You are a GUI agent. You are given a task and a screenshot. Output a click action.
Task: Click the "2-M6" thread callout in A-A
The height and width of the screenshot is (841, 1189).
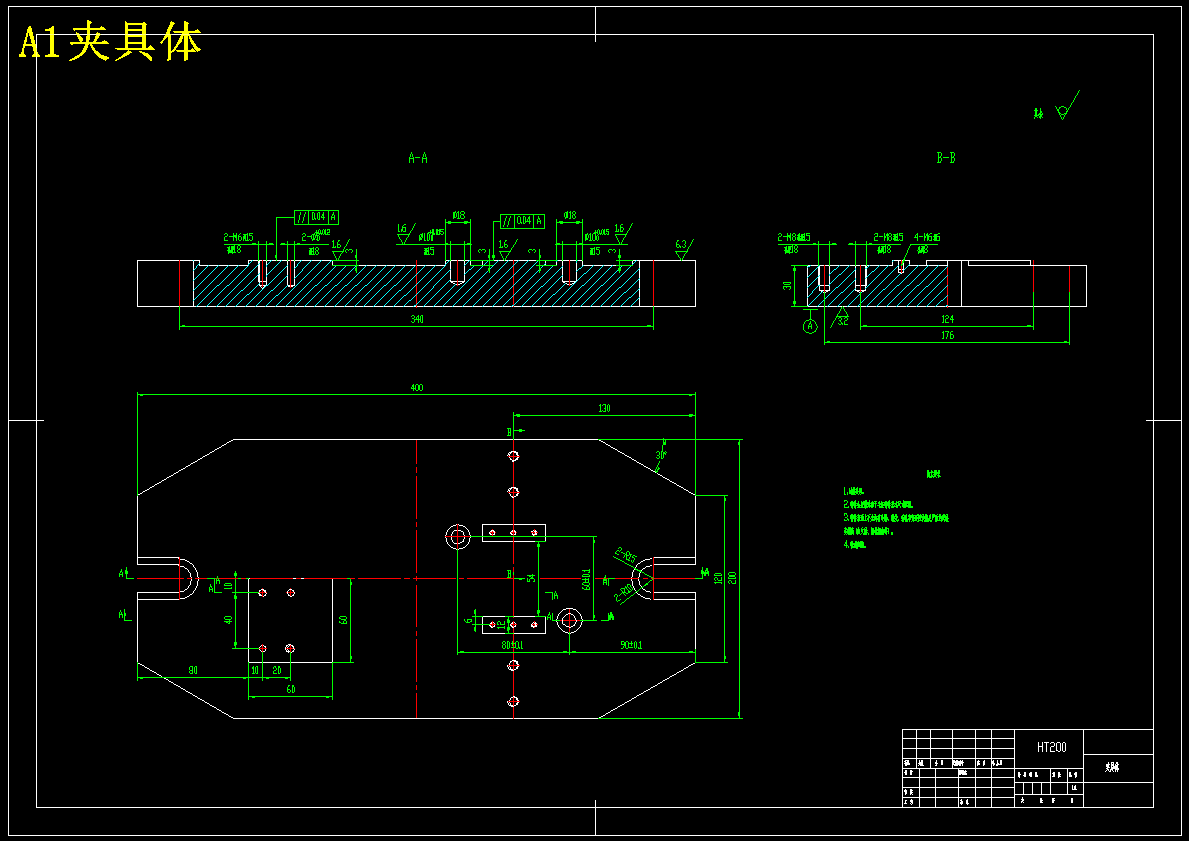238,237
